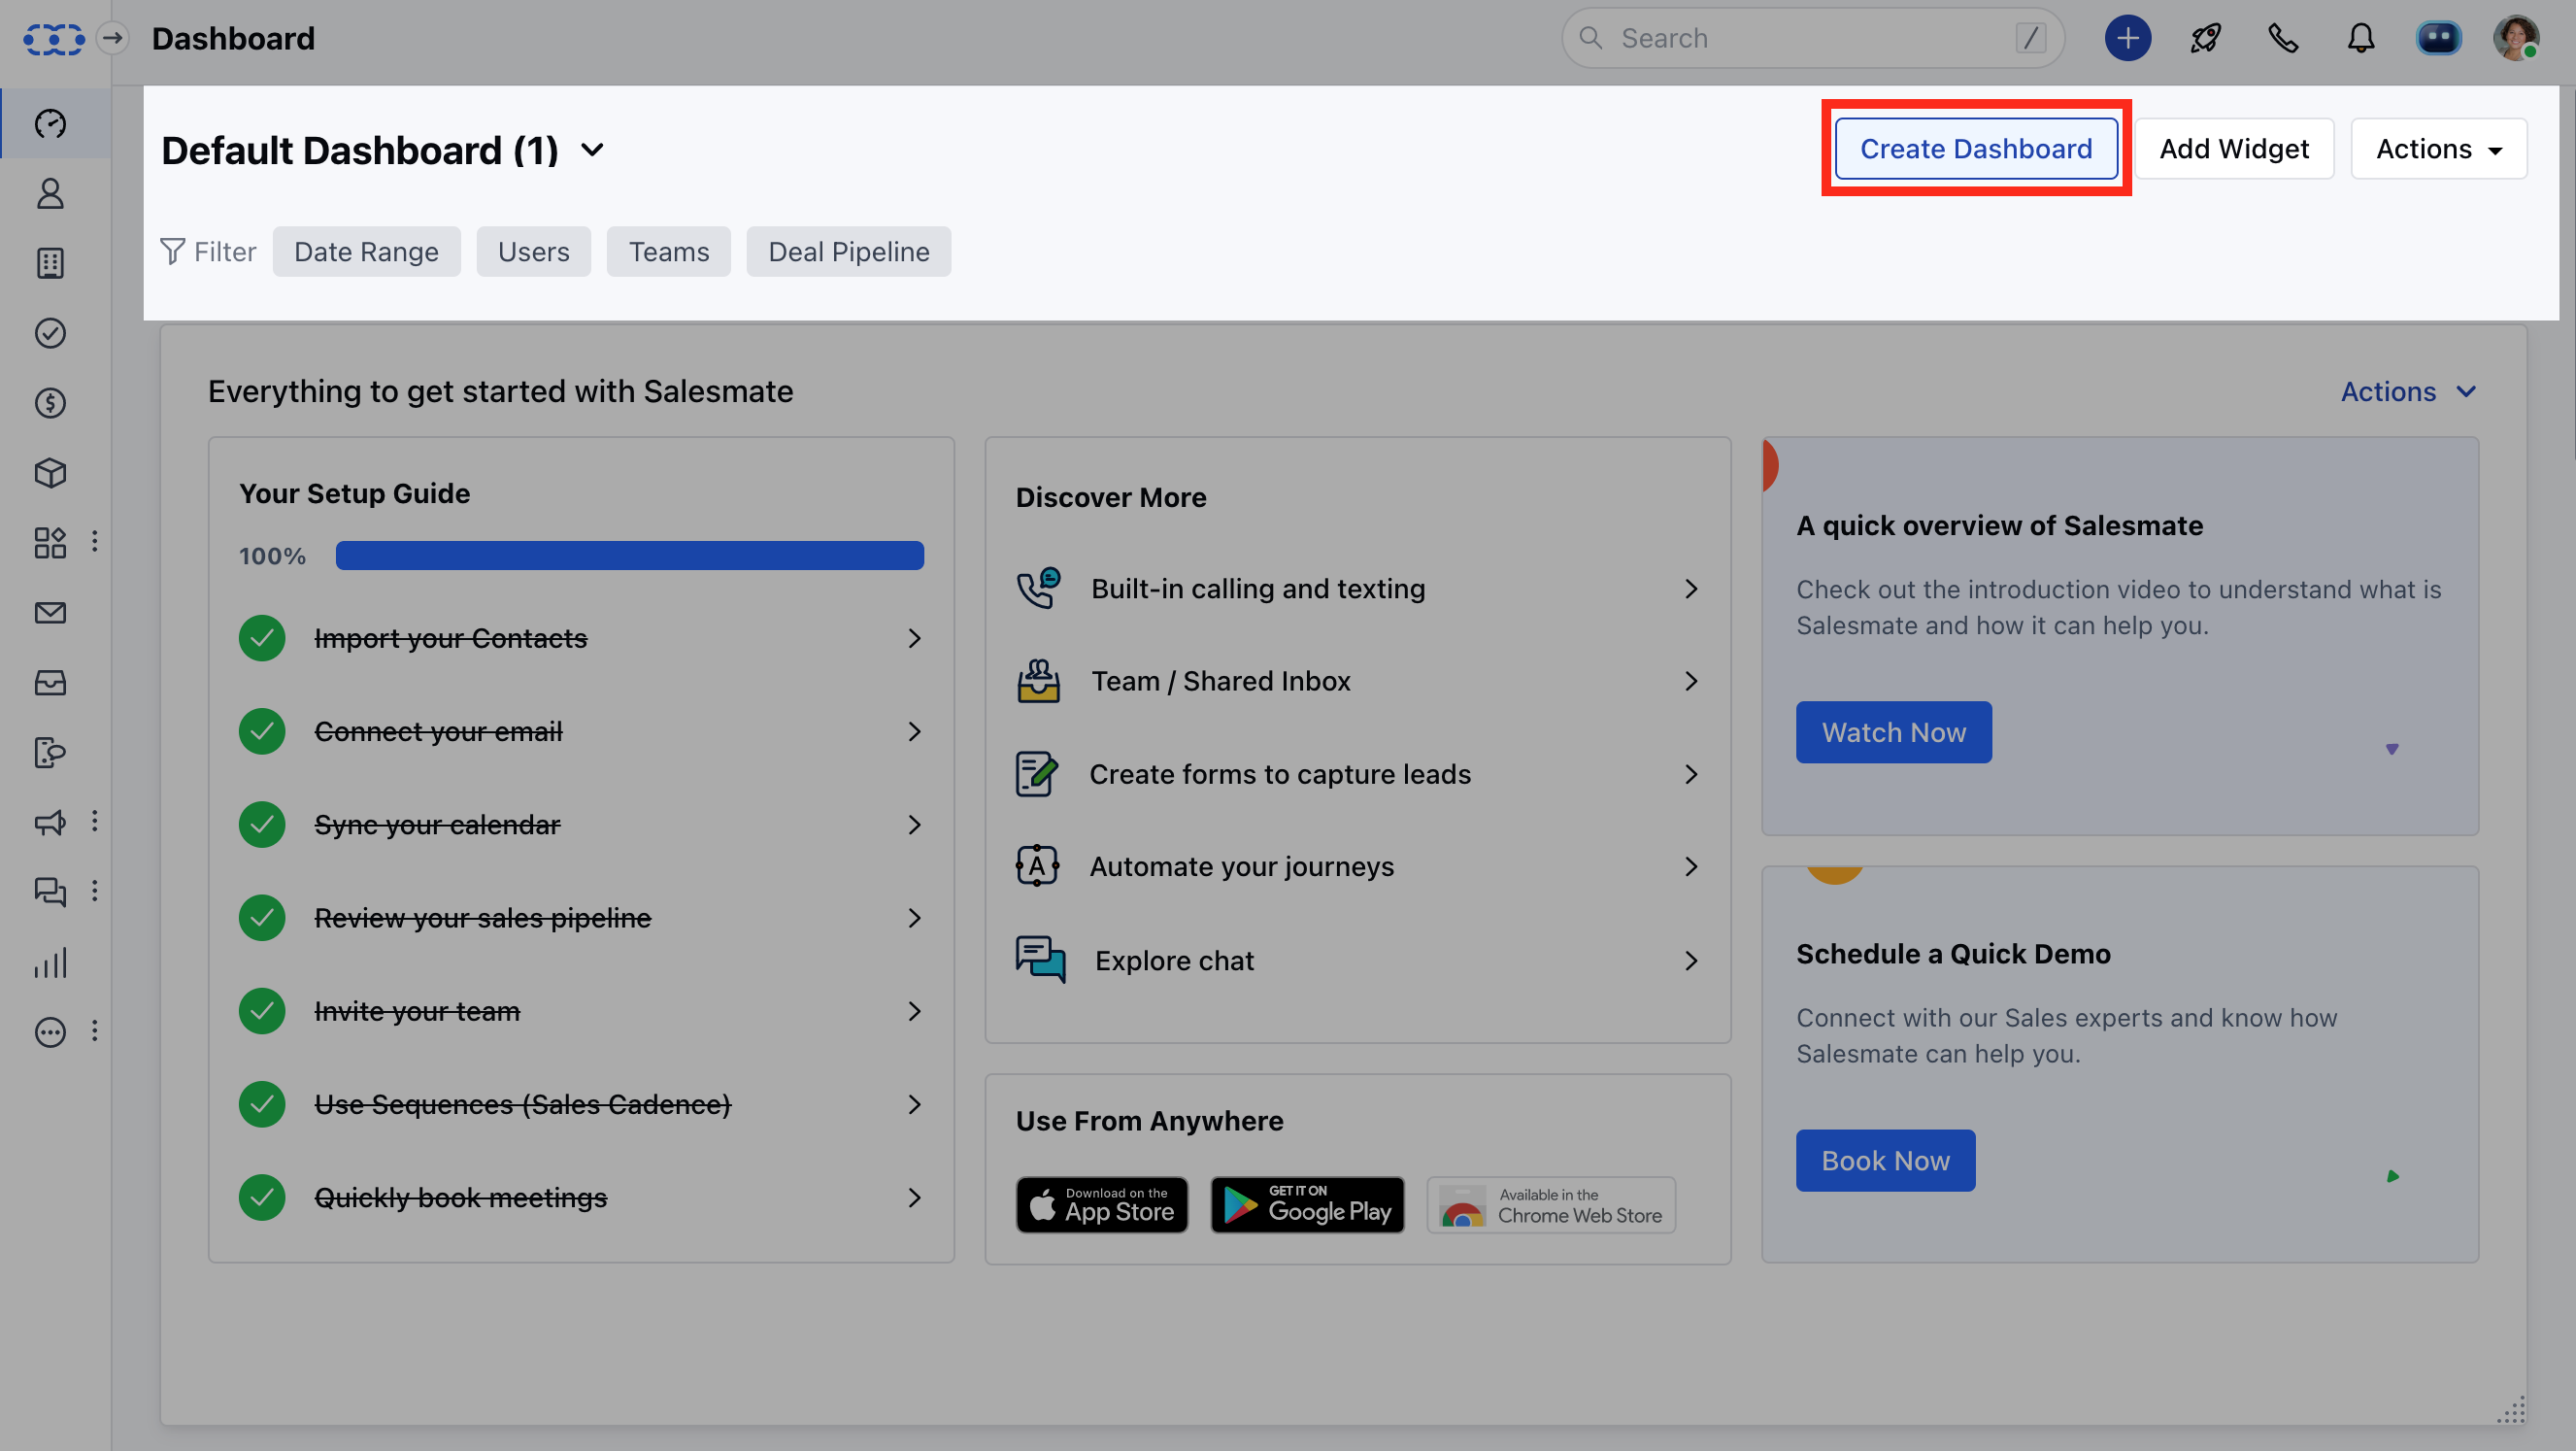Open Companies building icon in sidebar
The width and height of the screenshot is (2576, 1451).
(x=50, y=263)
